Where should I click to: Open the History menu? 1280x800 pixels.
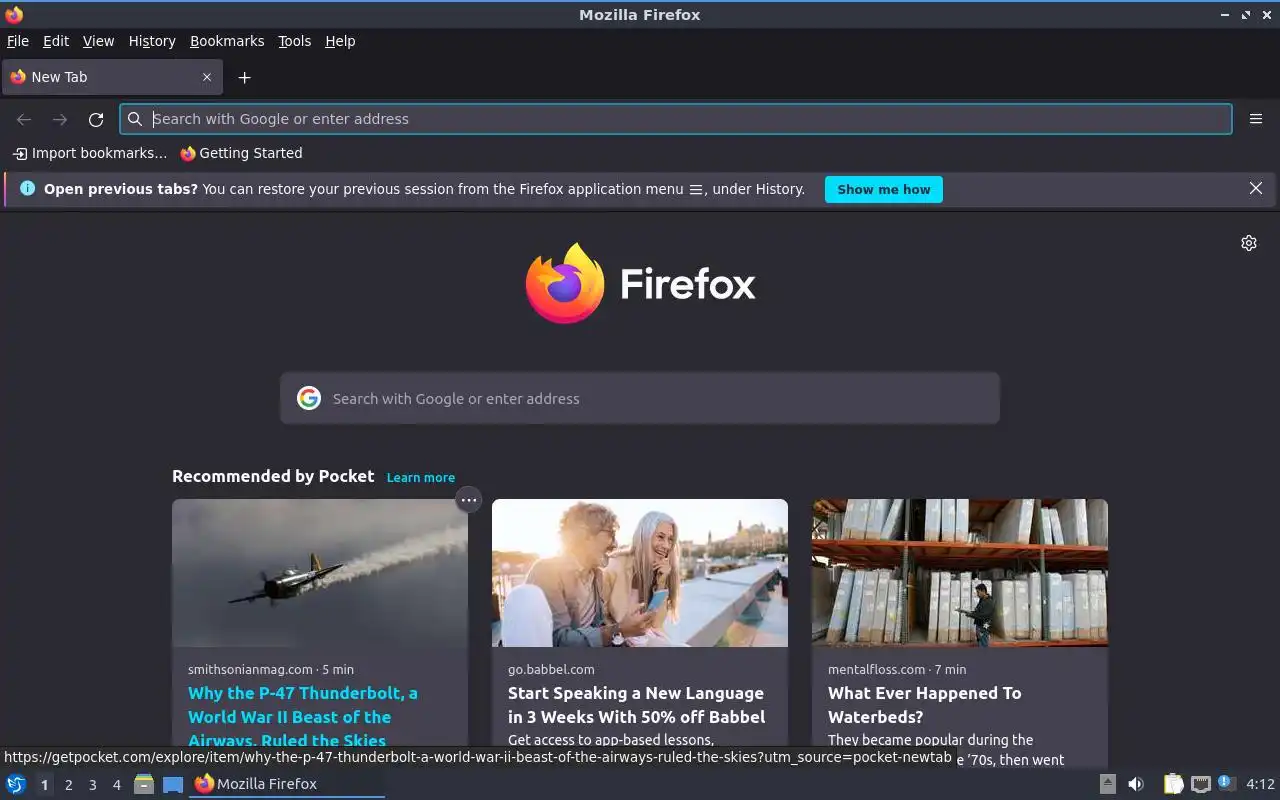point(152,41)
